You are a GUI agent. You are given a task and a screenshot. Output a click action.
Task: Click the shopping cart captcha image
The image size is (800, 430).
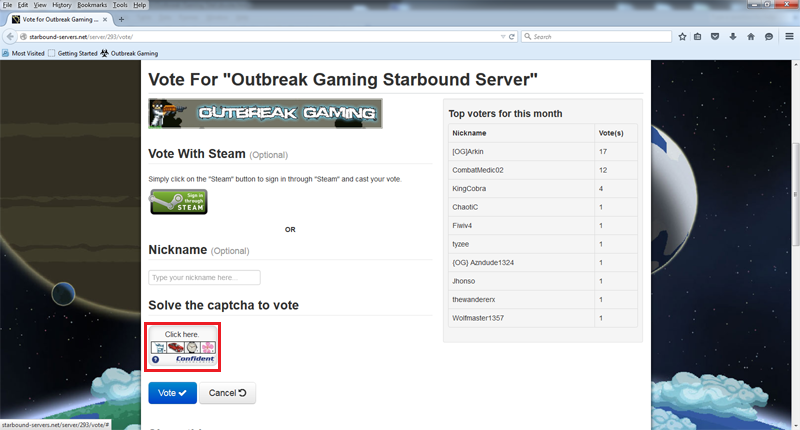159,347
